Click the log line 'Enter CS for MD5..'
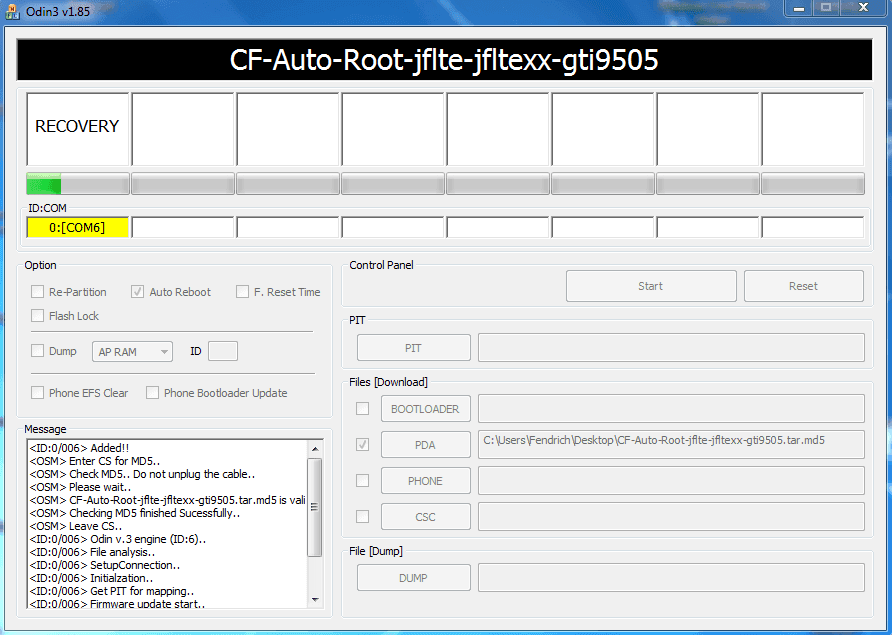The height and width of the screenshot is (635, 892). (x=95, y=461)
